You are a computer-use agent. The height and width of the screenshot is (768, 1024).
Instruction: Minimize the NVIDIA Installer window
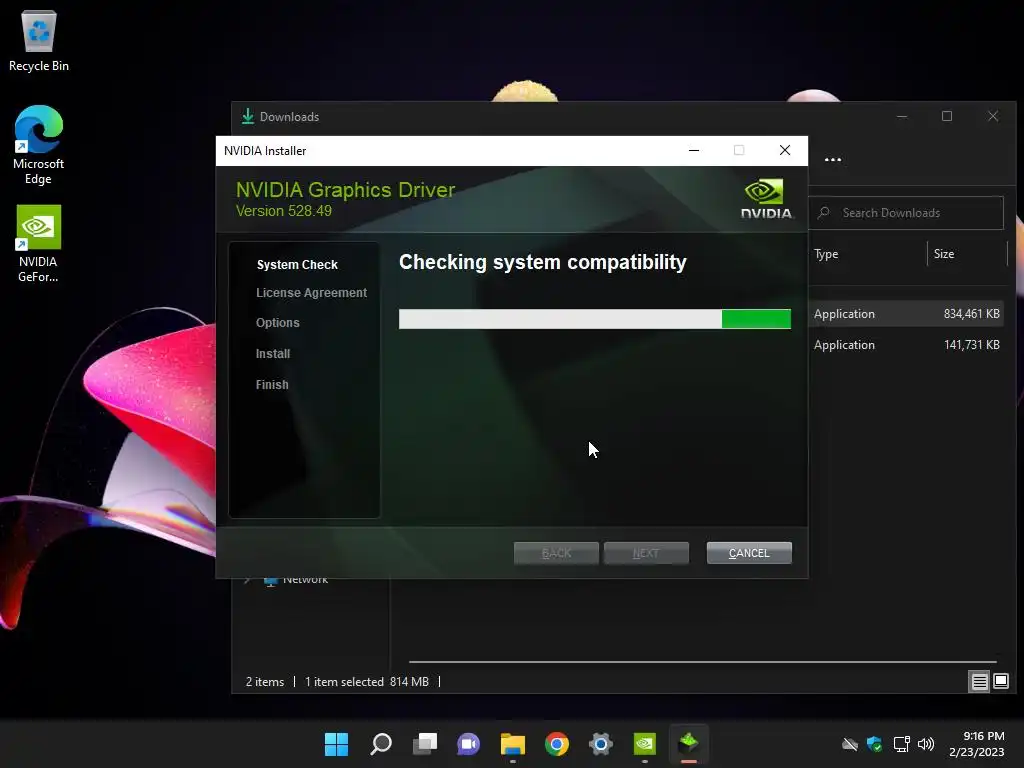click(x=694, y=151)
